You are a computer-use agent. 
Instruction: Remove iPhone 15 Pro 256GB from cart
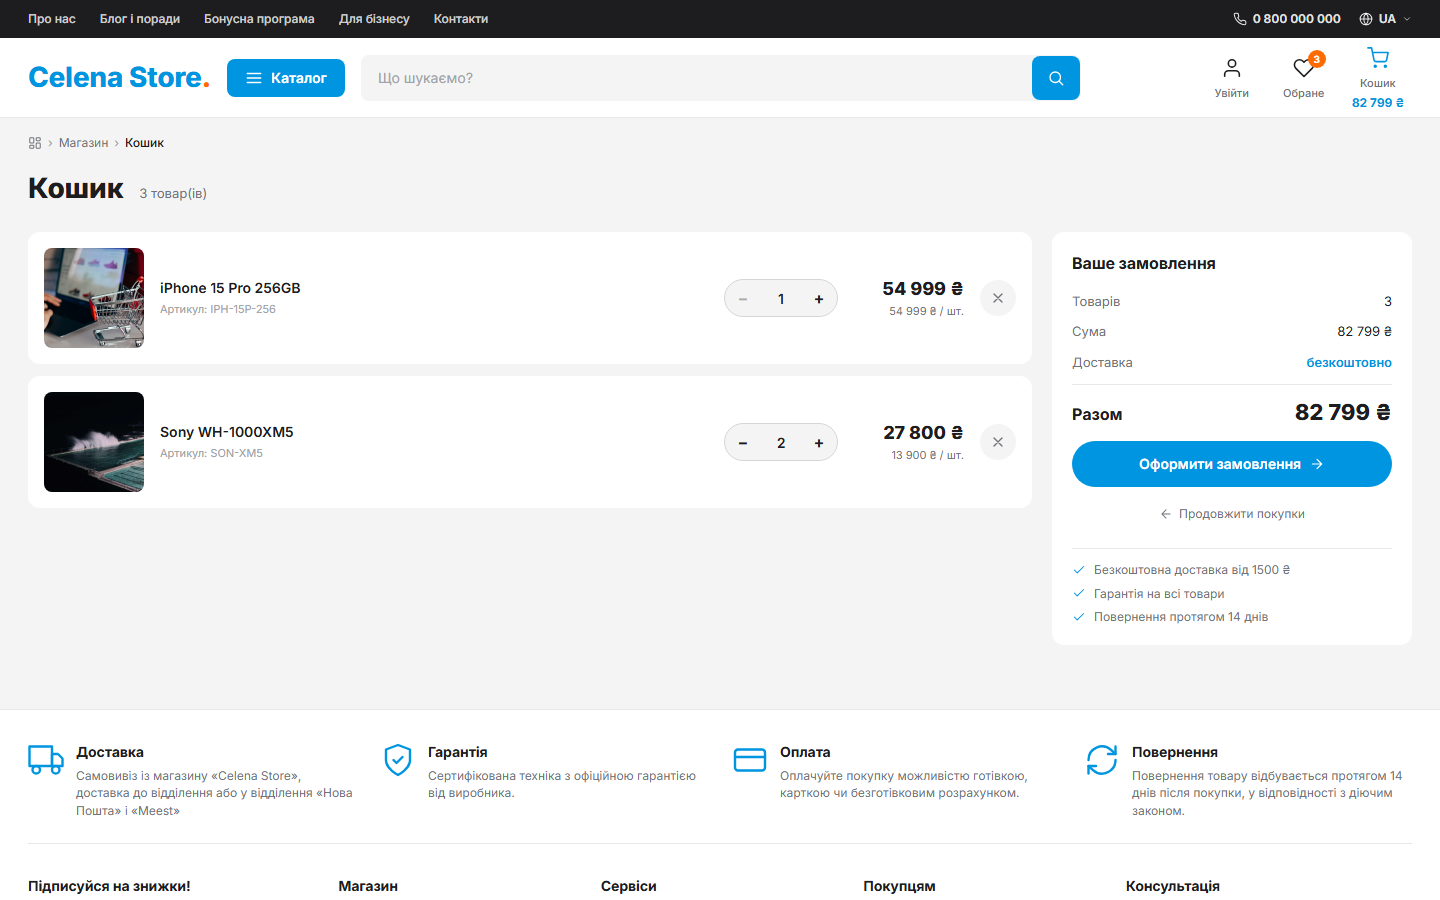[998, 298]
